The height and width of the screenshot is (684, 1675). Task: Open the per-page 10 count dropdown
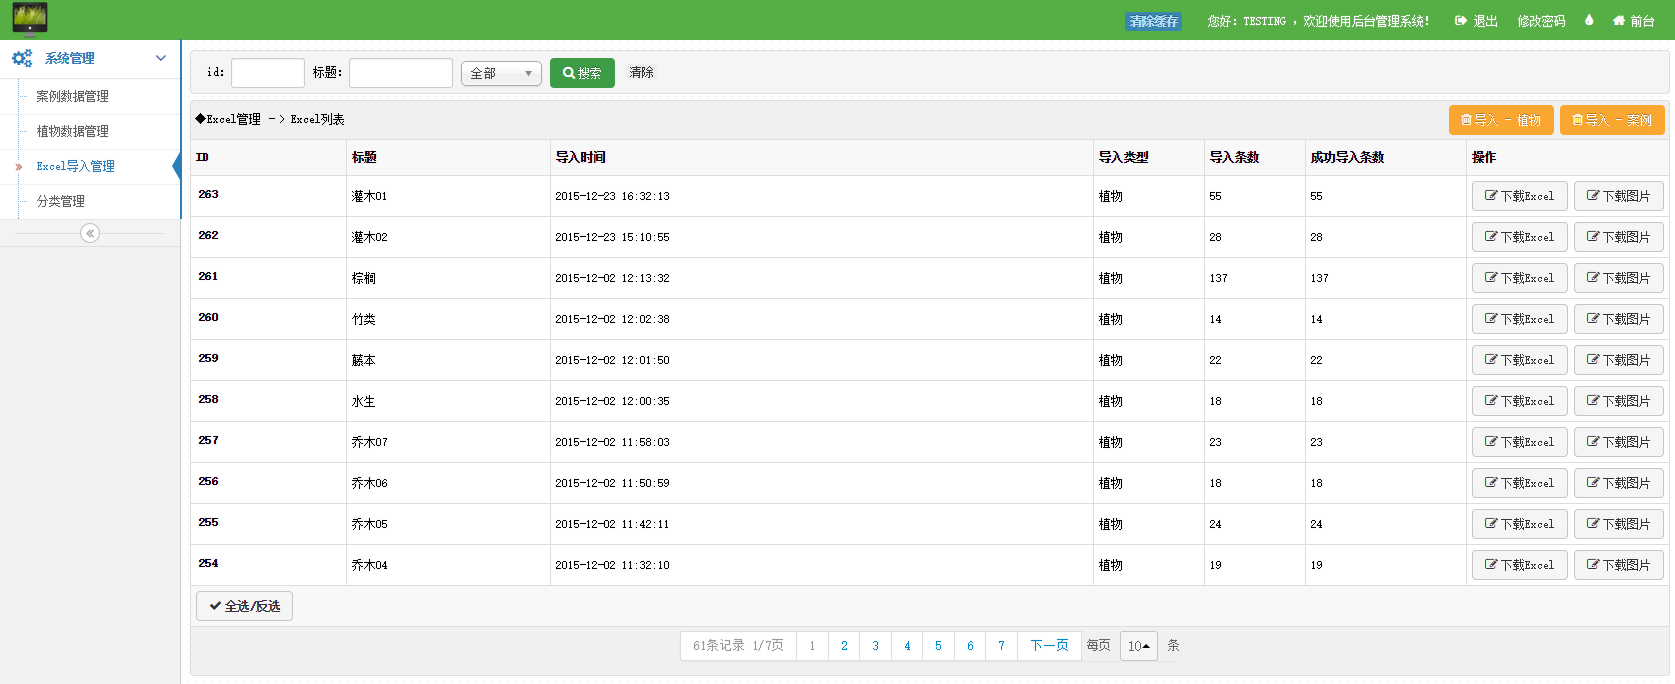[1138, 646]
